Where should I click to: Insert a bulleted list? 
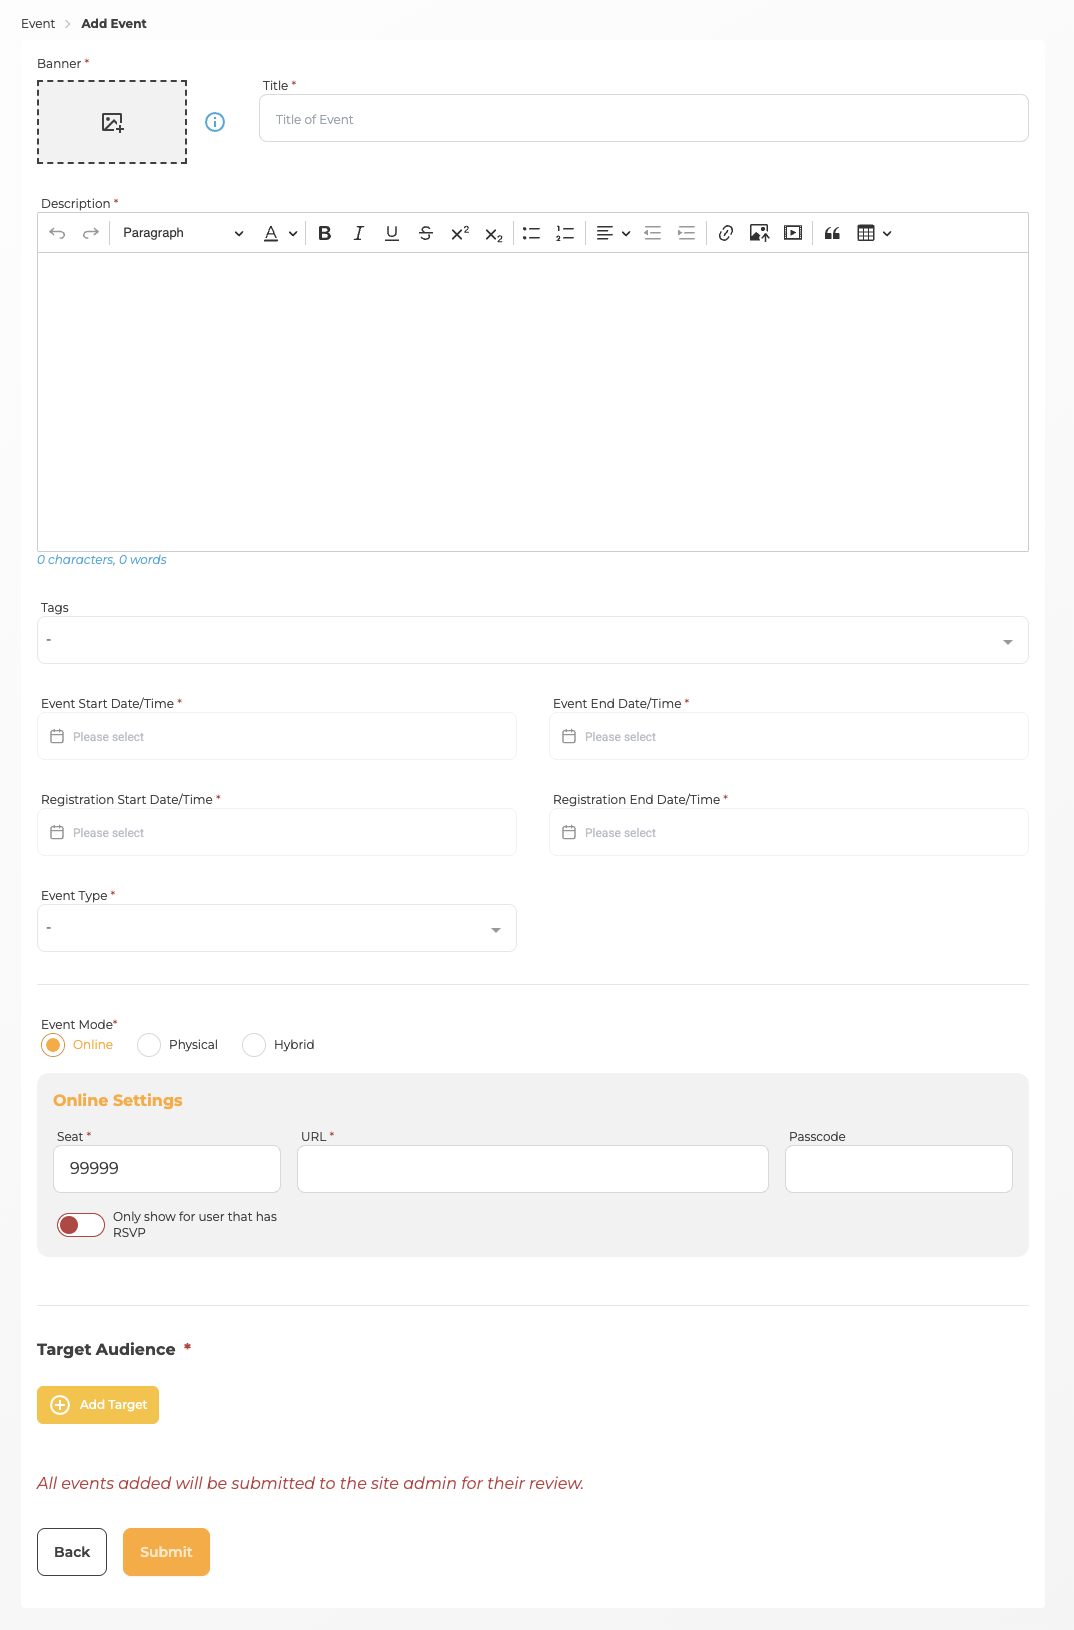(x=531, y=233)
